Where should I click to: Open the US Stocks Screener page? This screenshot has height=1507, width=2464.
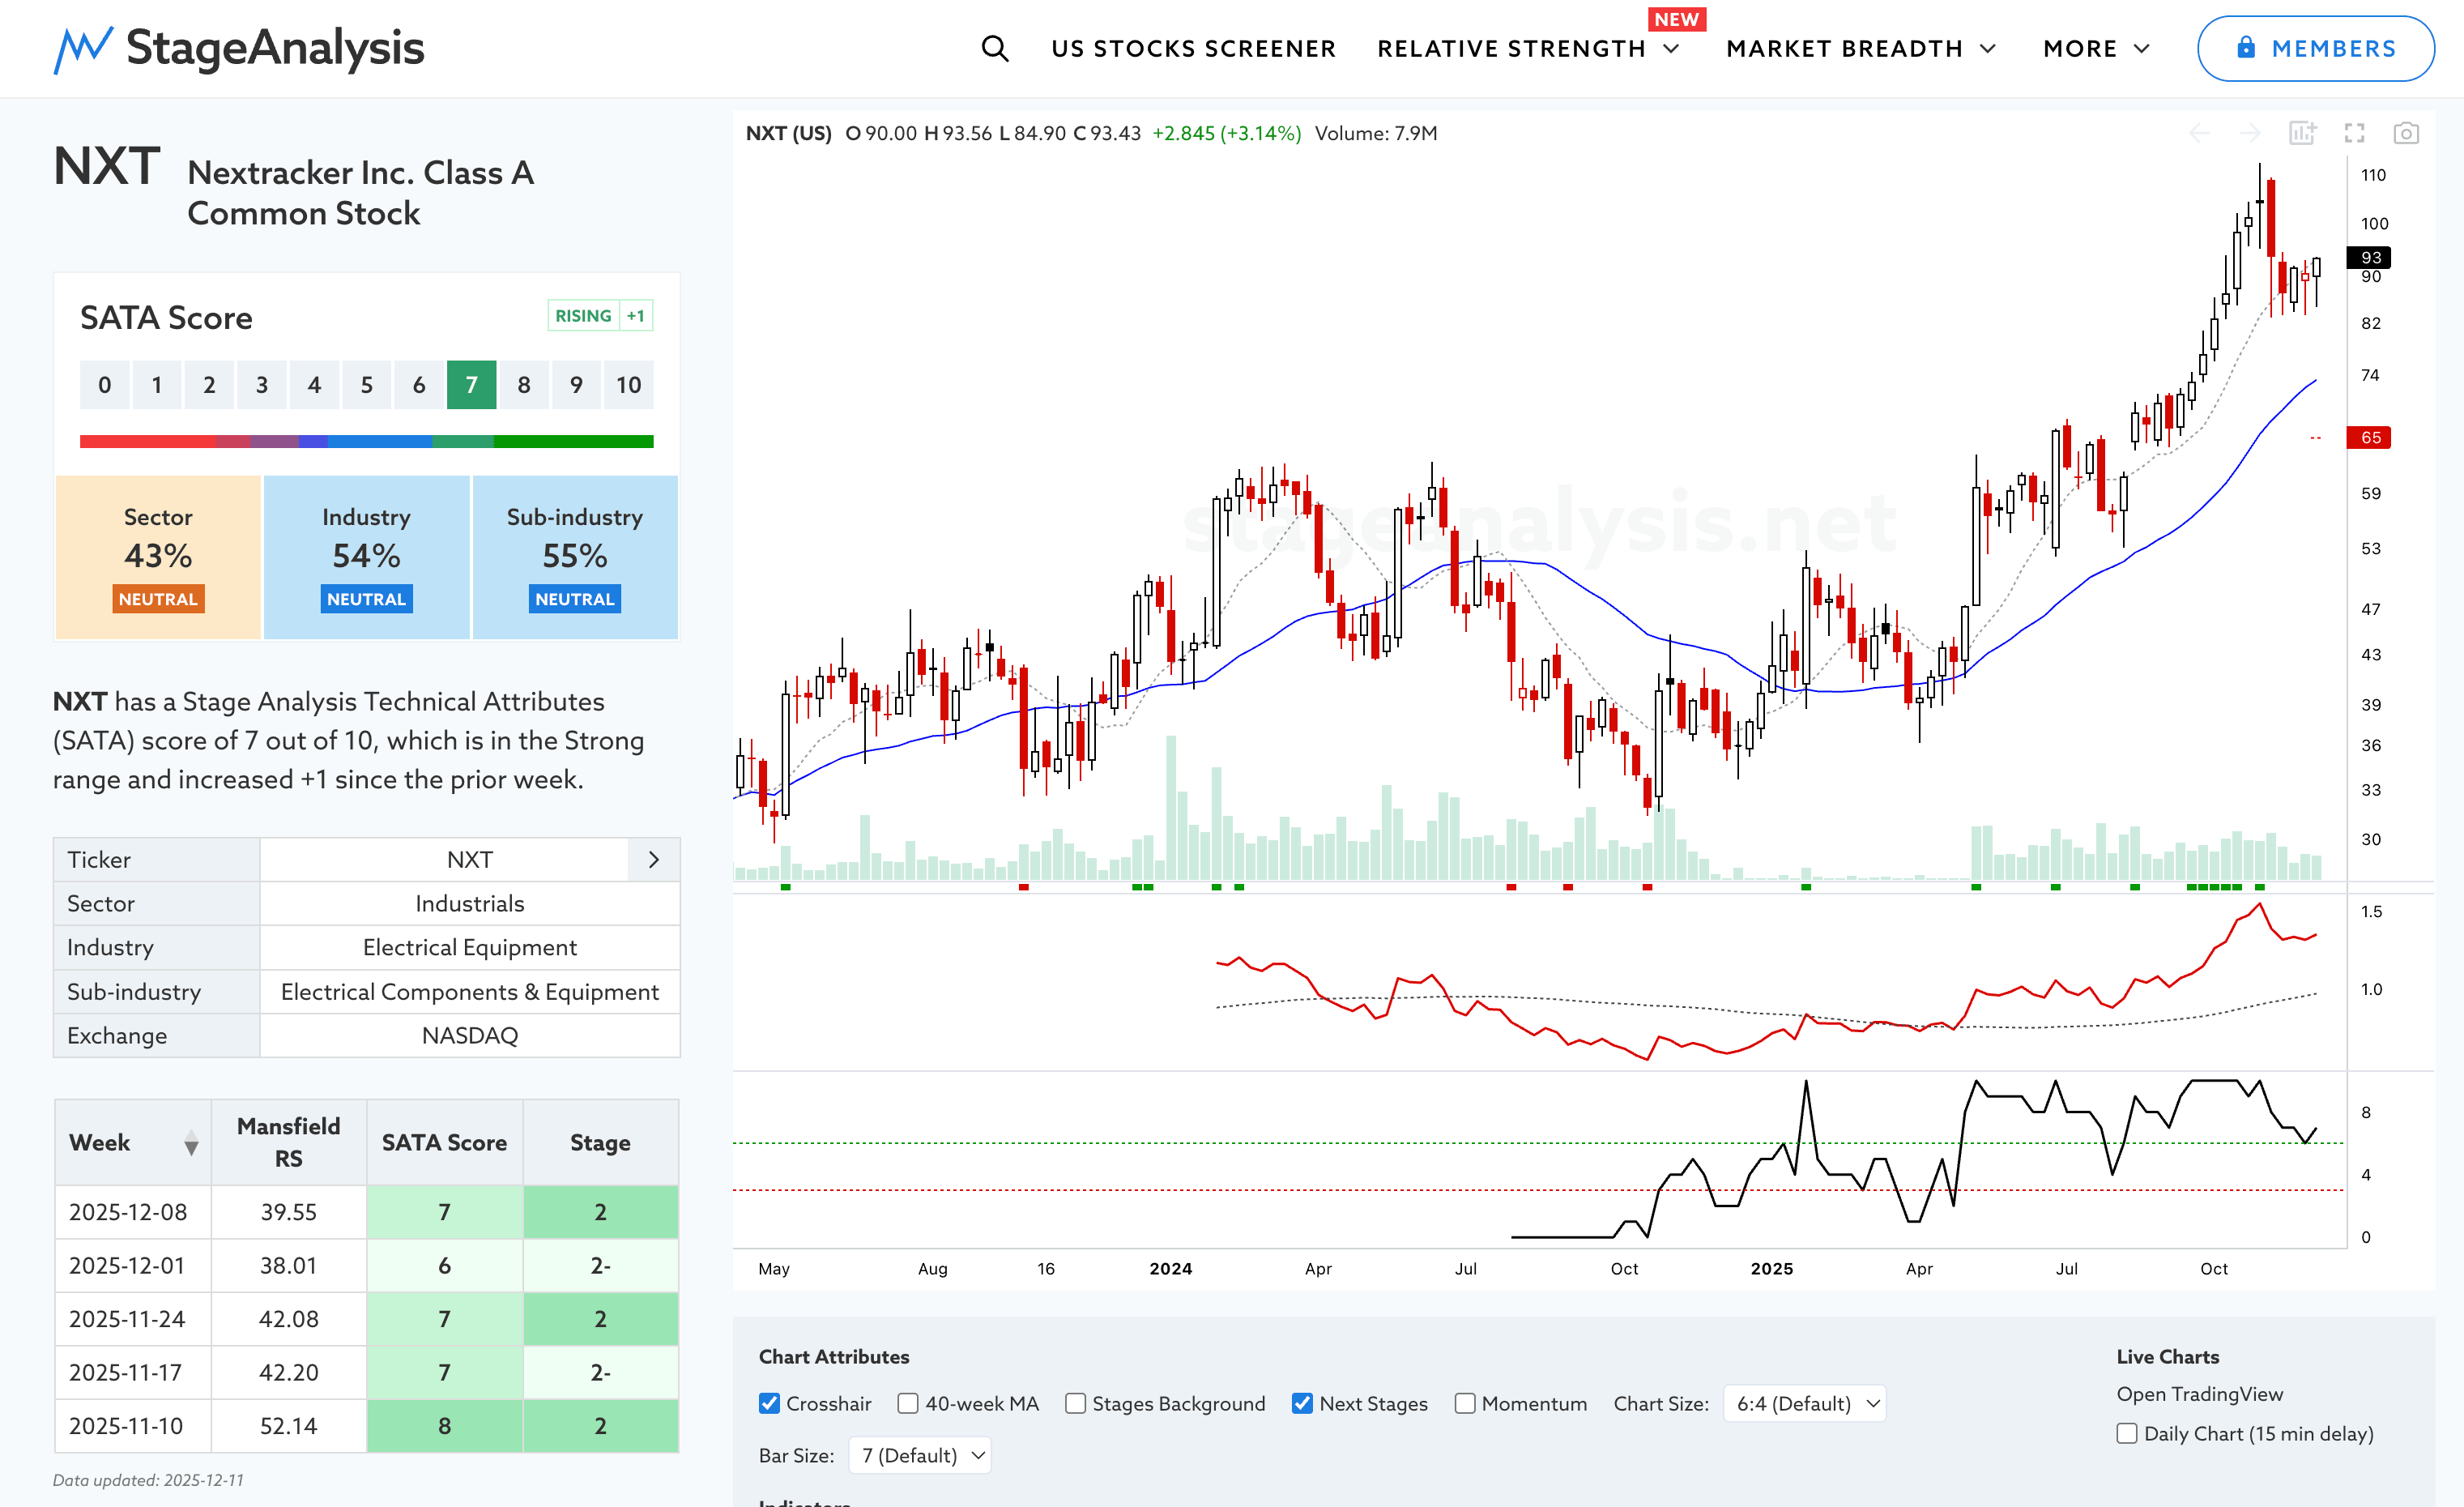coord(1193,48)
